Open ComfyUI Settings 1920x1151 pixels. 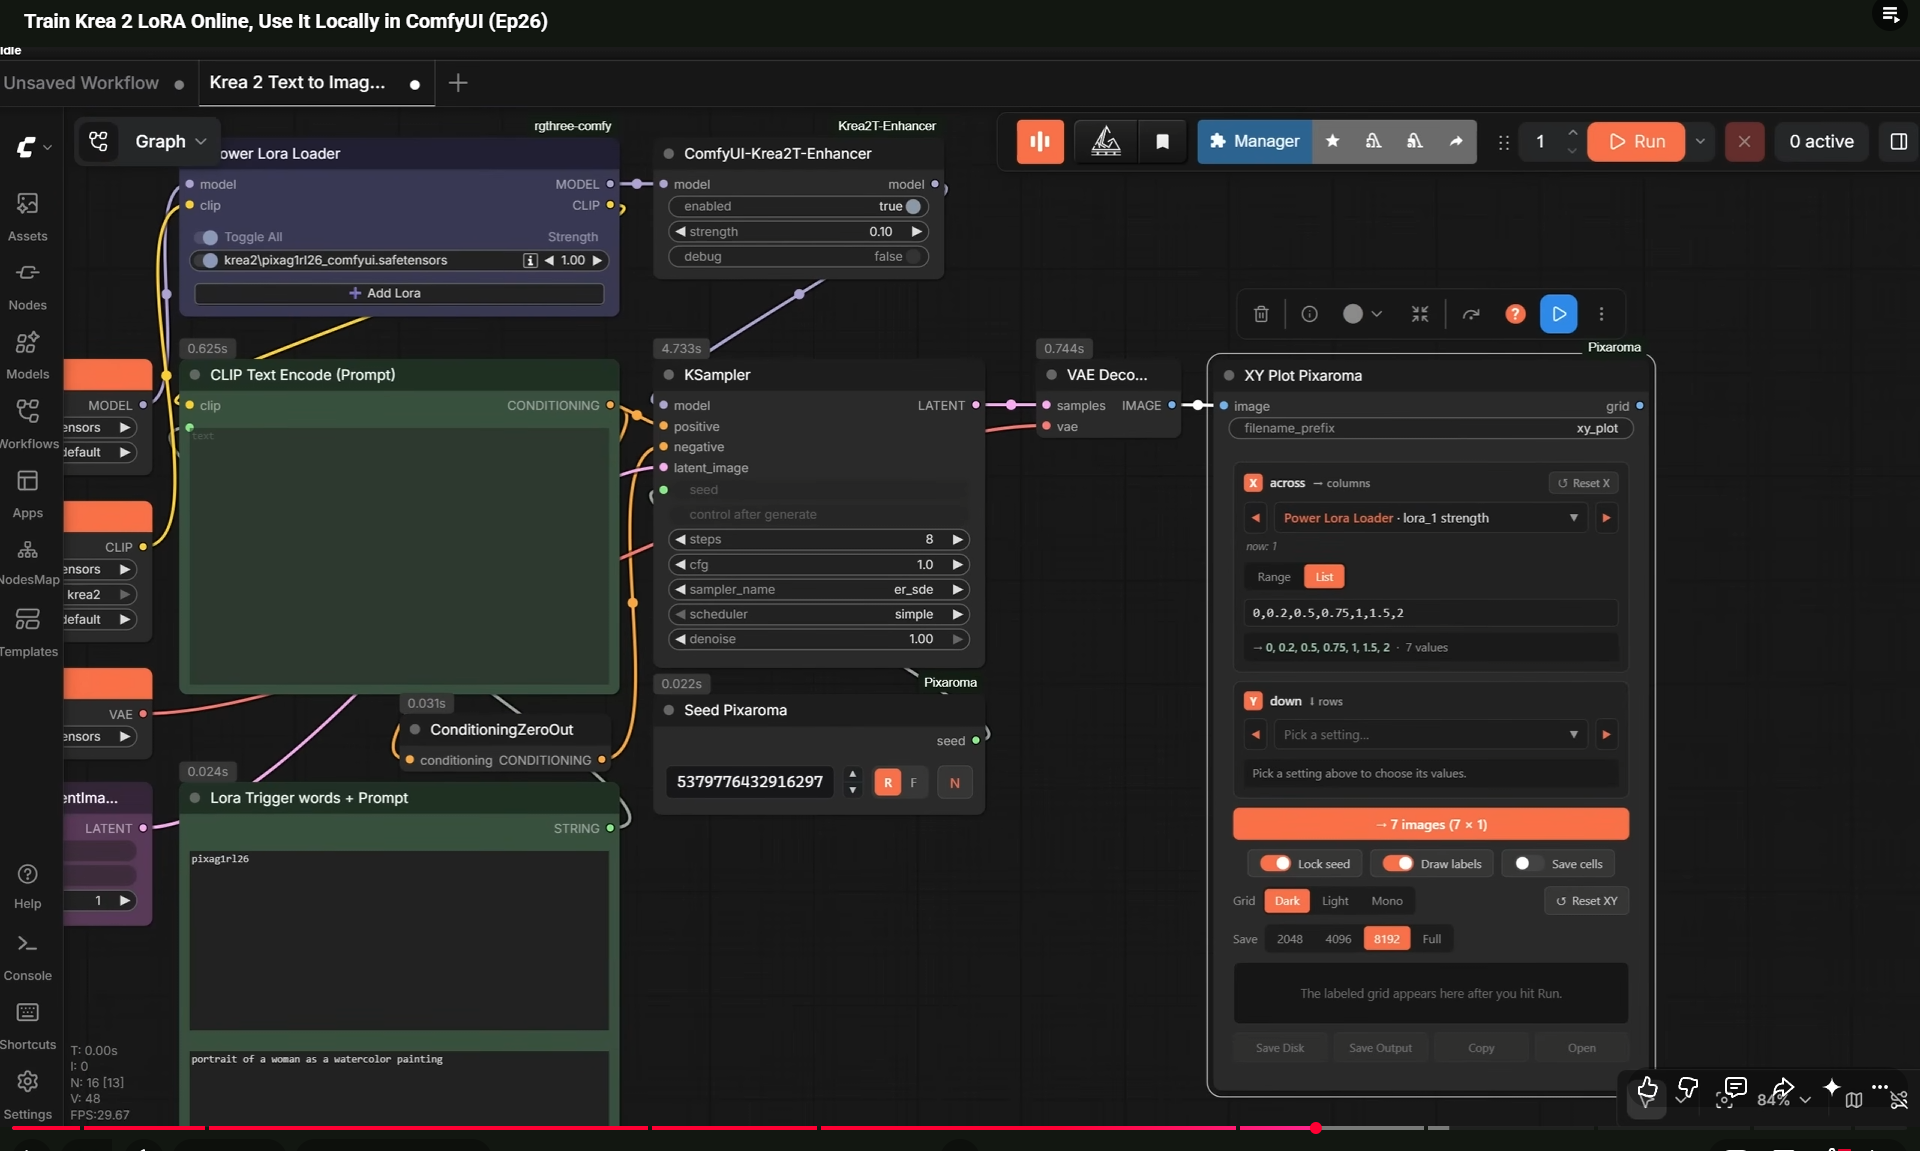27,1096
